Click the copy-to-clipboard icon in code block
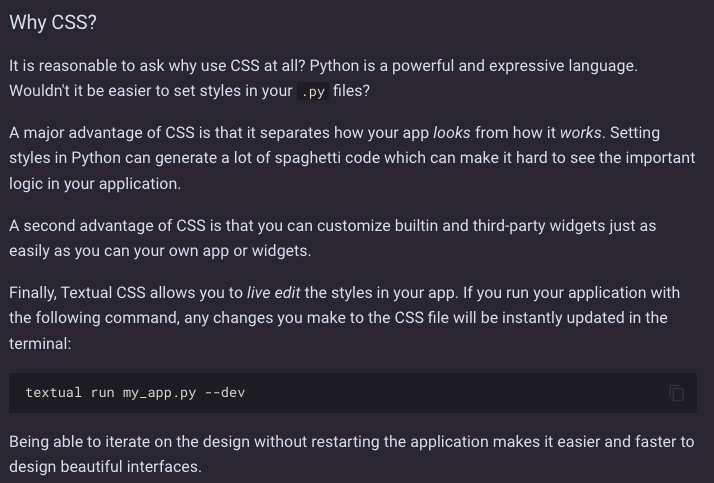This screenshot has width=714, height=483. pos(677,393)
